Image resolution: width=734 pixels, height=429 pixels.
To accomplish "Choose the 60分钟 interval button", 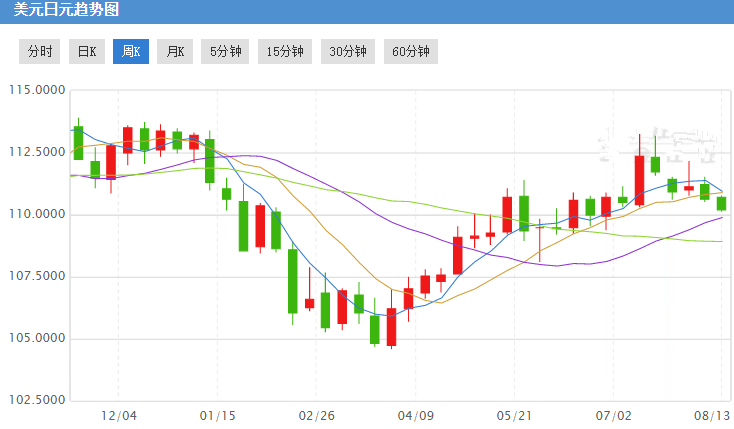I will click(x=411, y=52).
